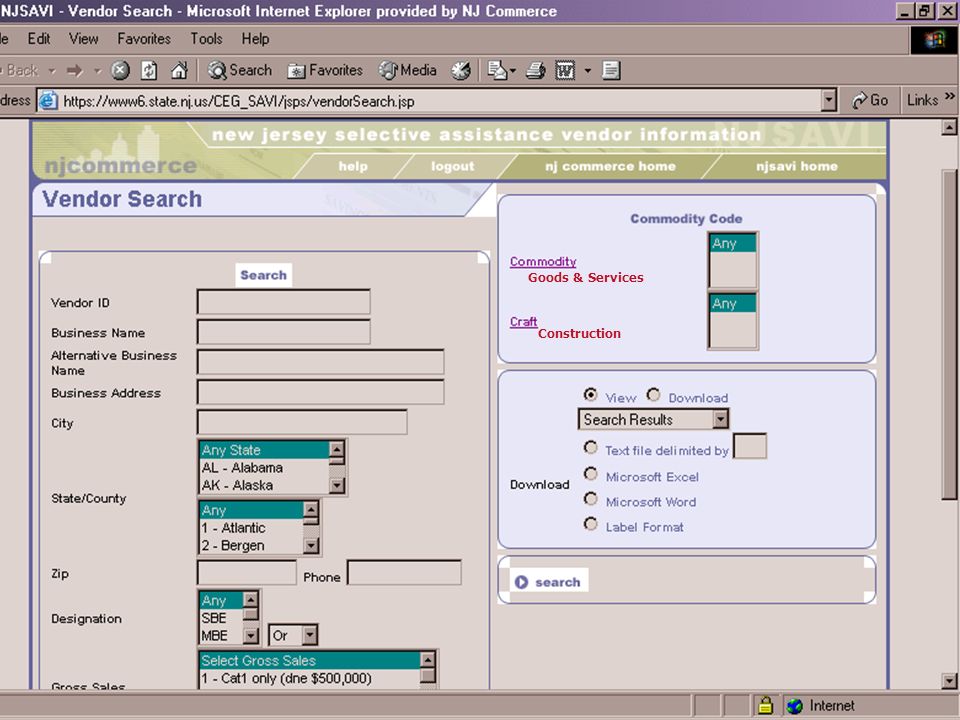Viewport: 960px width, 720px height.
Task: Open the Back button history dropdown
Action: [52, 72]
